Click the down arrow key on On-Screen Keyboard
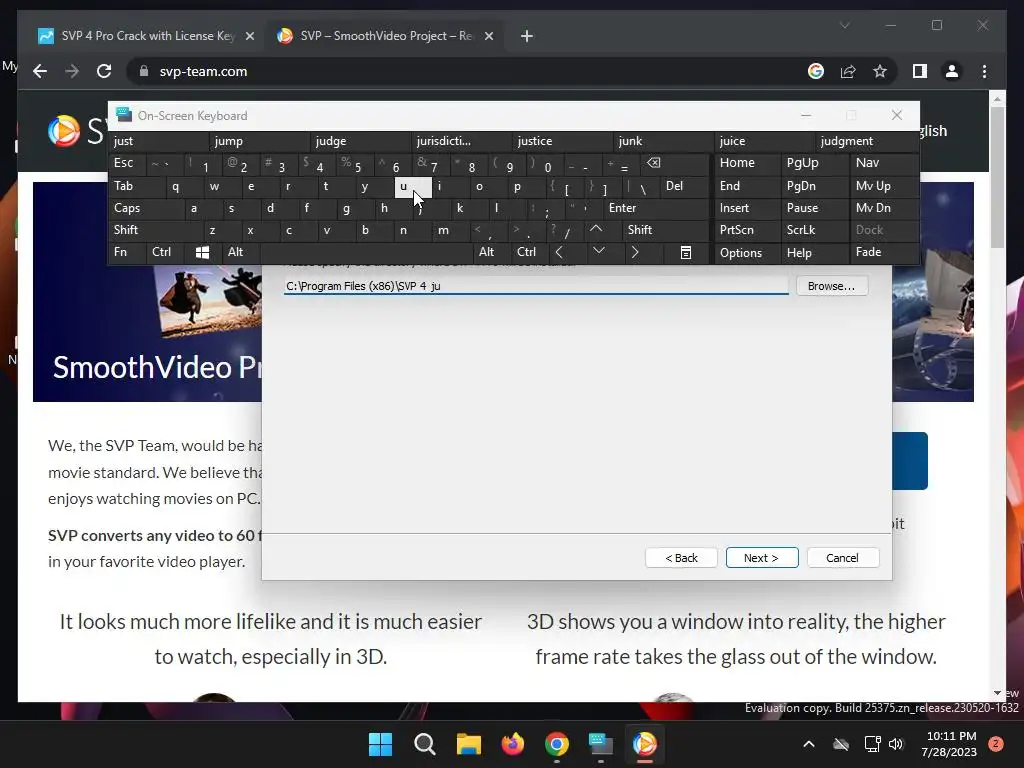Screen dimensions: 1024x768 point(598,252)
